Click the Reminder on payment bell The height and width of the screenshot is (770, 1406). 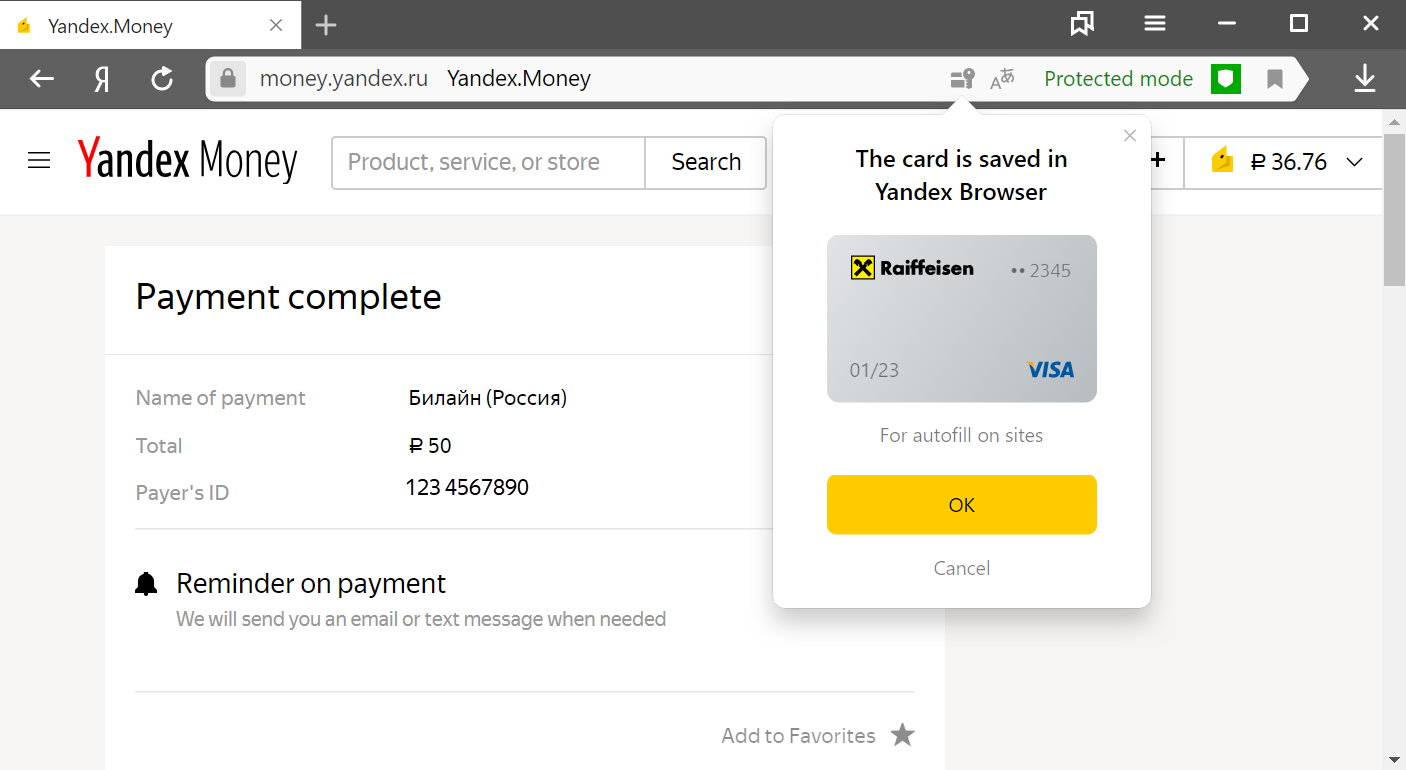click(x=146, y=584)
